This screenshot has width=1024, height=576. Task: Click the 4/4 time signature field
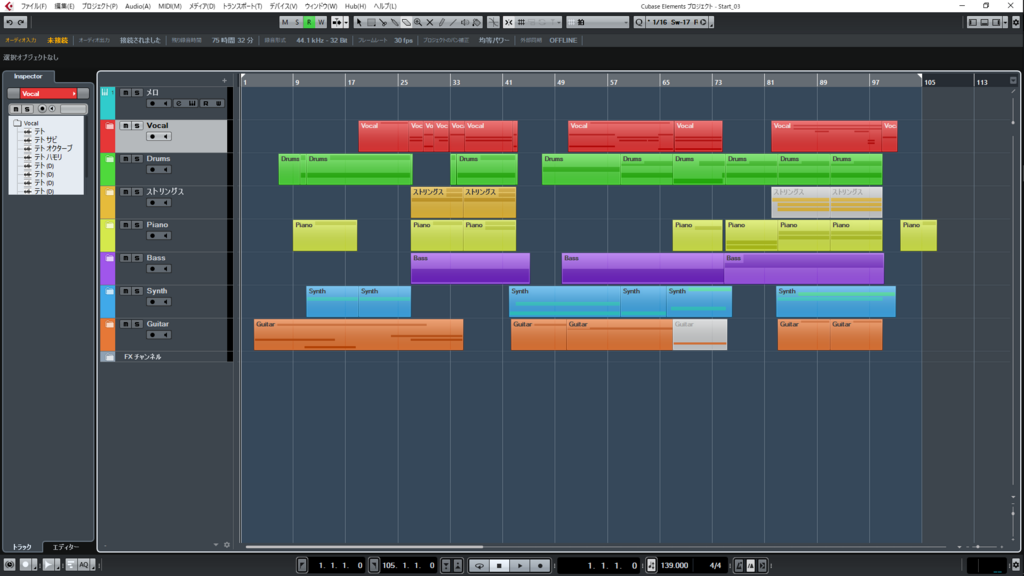pyautogui.click(x=715, y=566)
